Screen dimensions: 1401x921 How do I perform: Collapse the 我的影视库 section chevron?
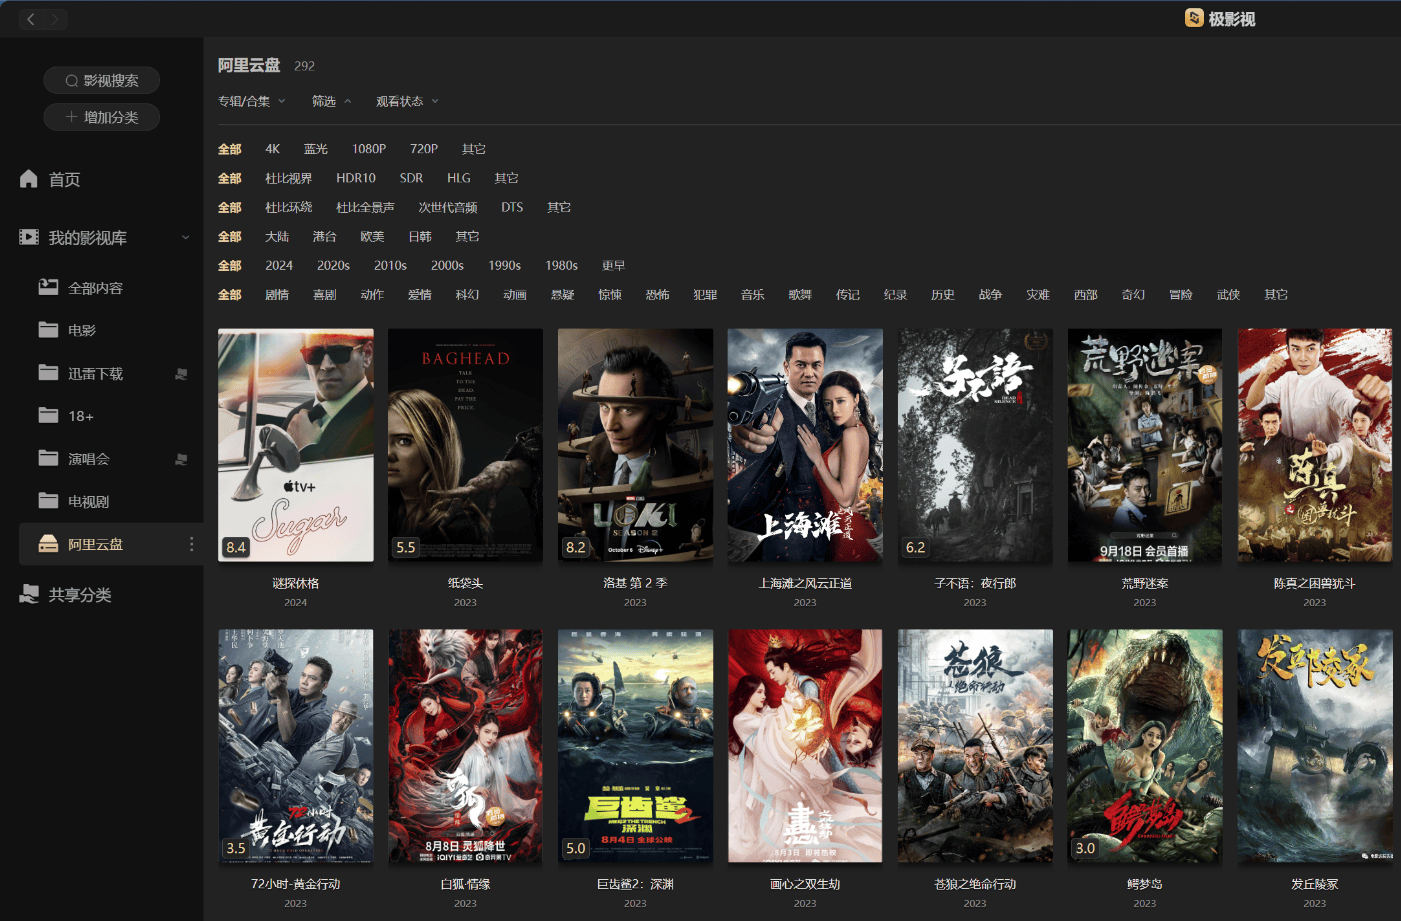186,237
